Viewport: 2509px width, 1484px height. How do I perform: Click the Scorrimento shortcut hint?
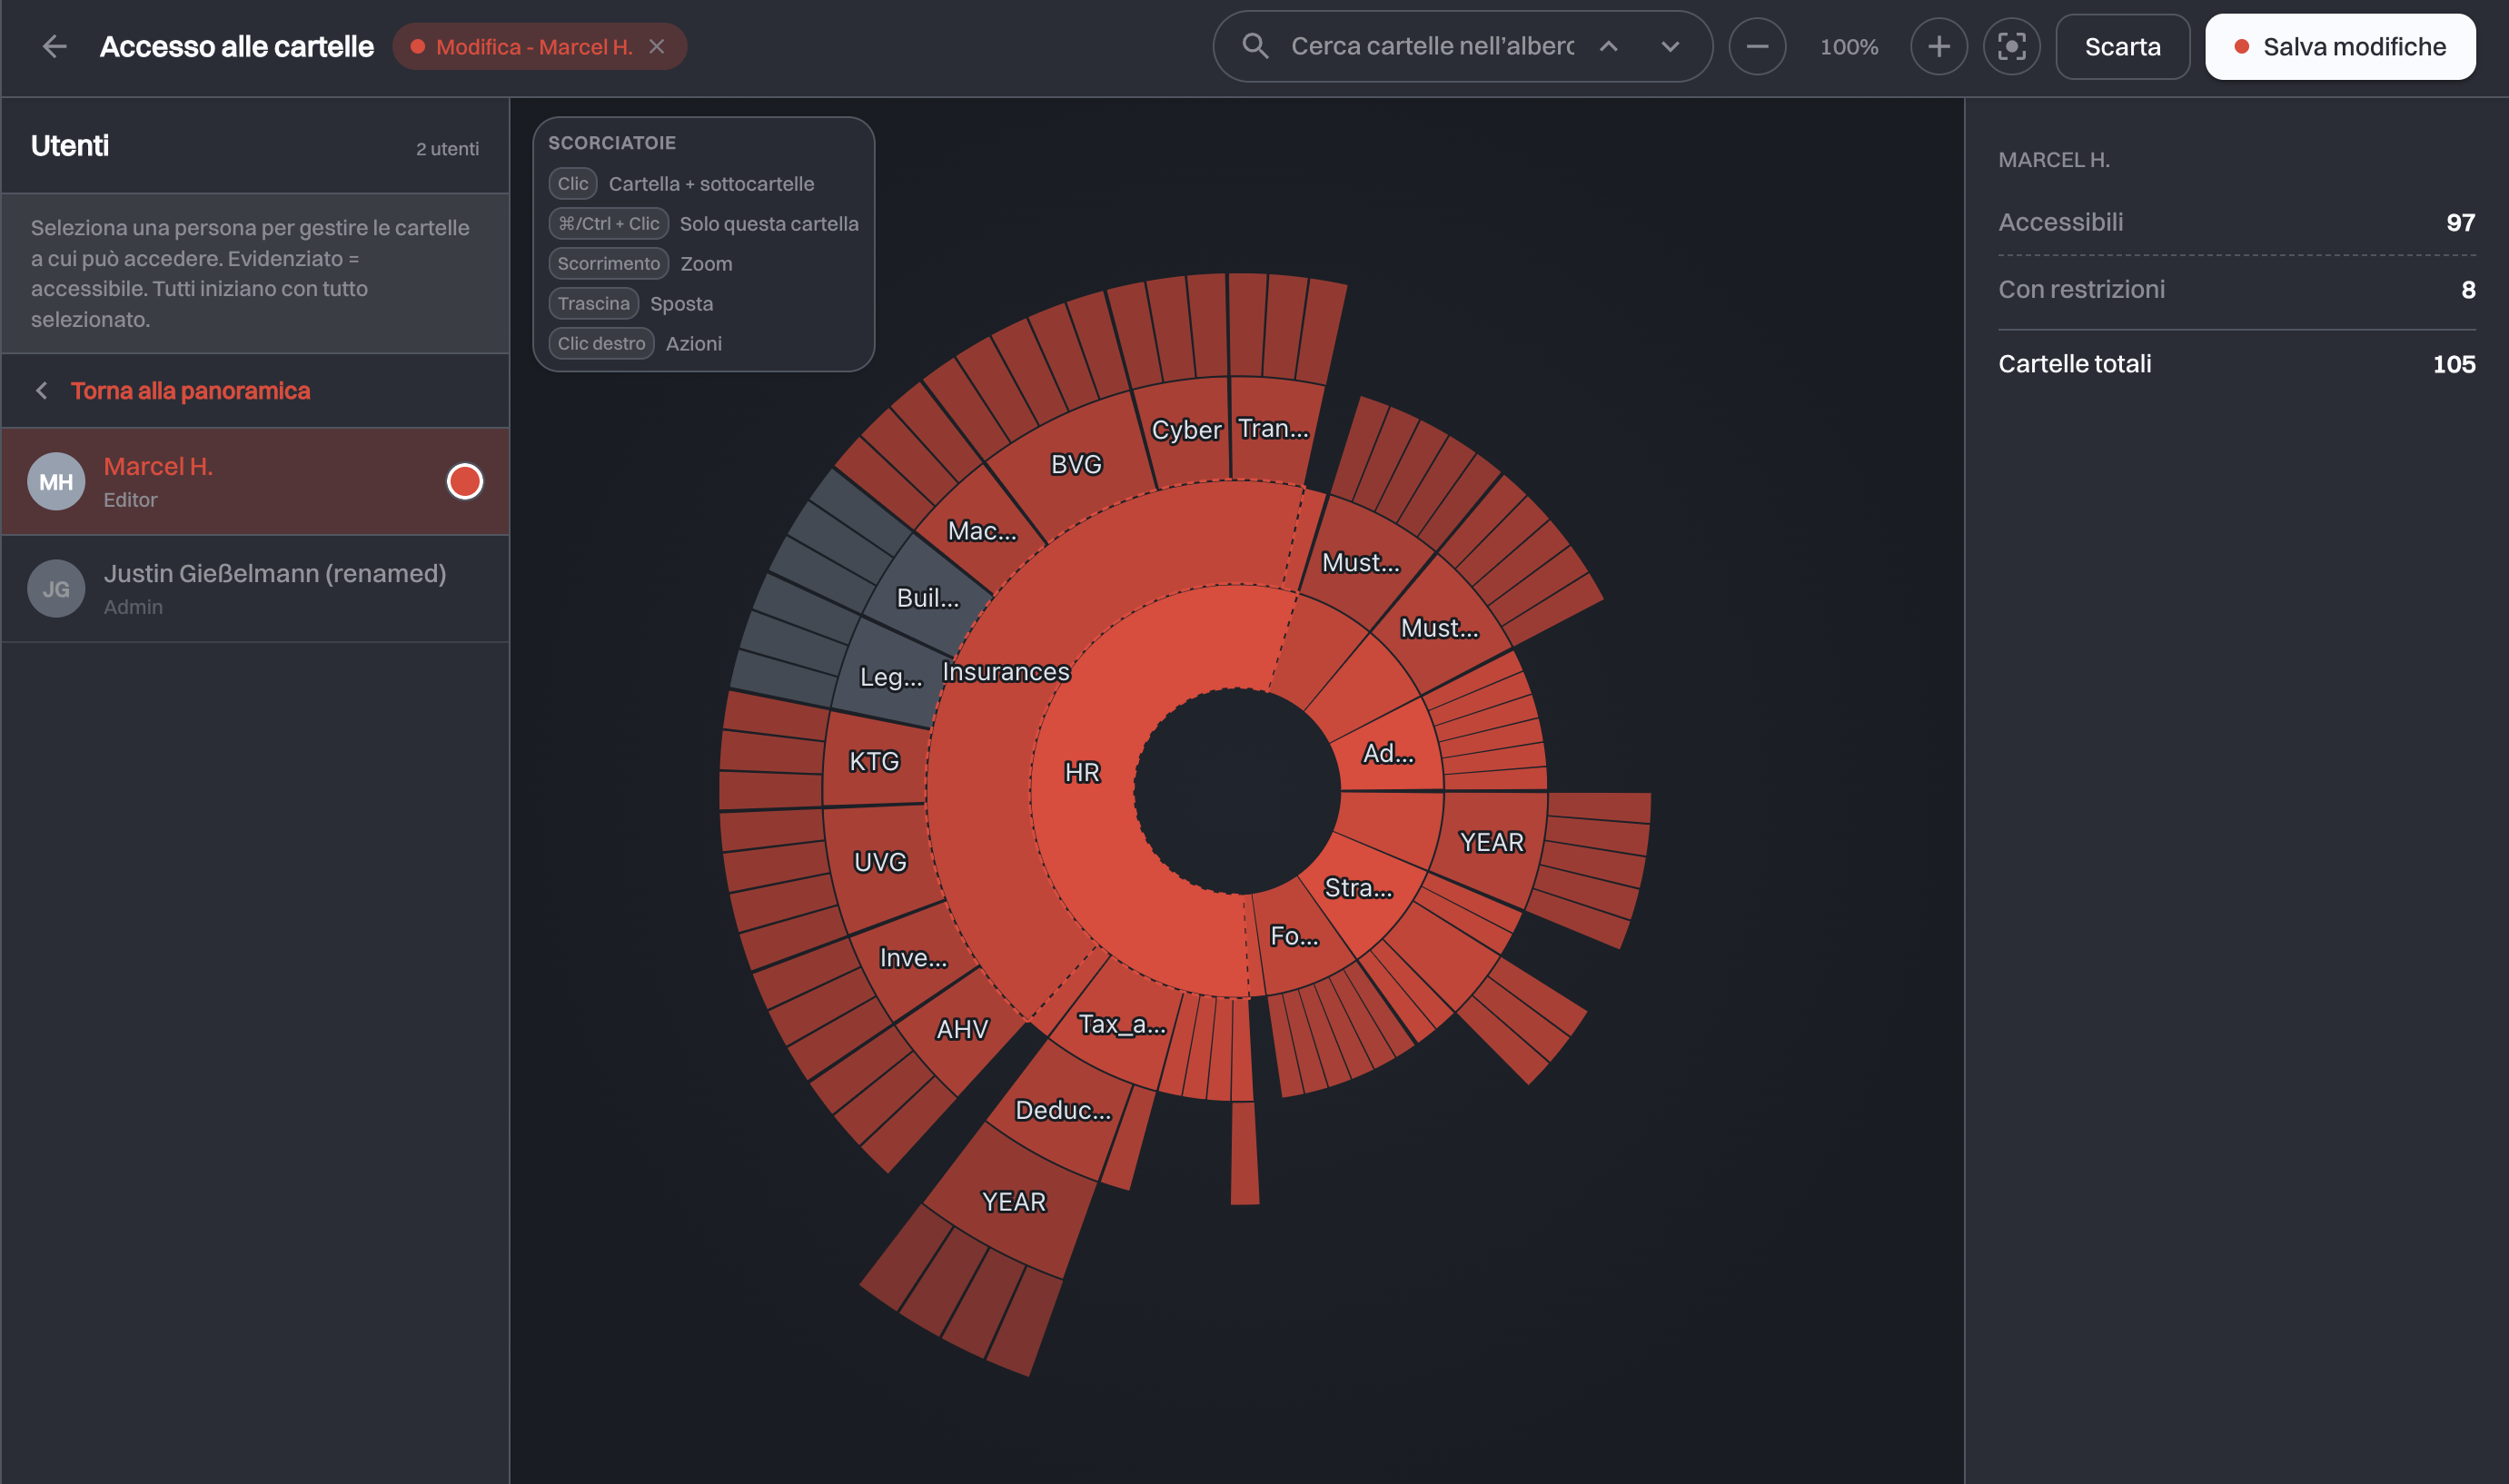tap(608, 263)
